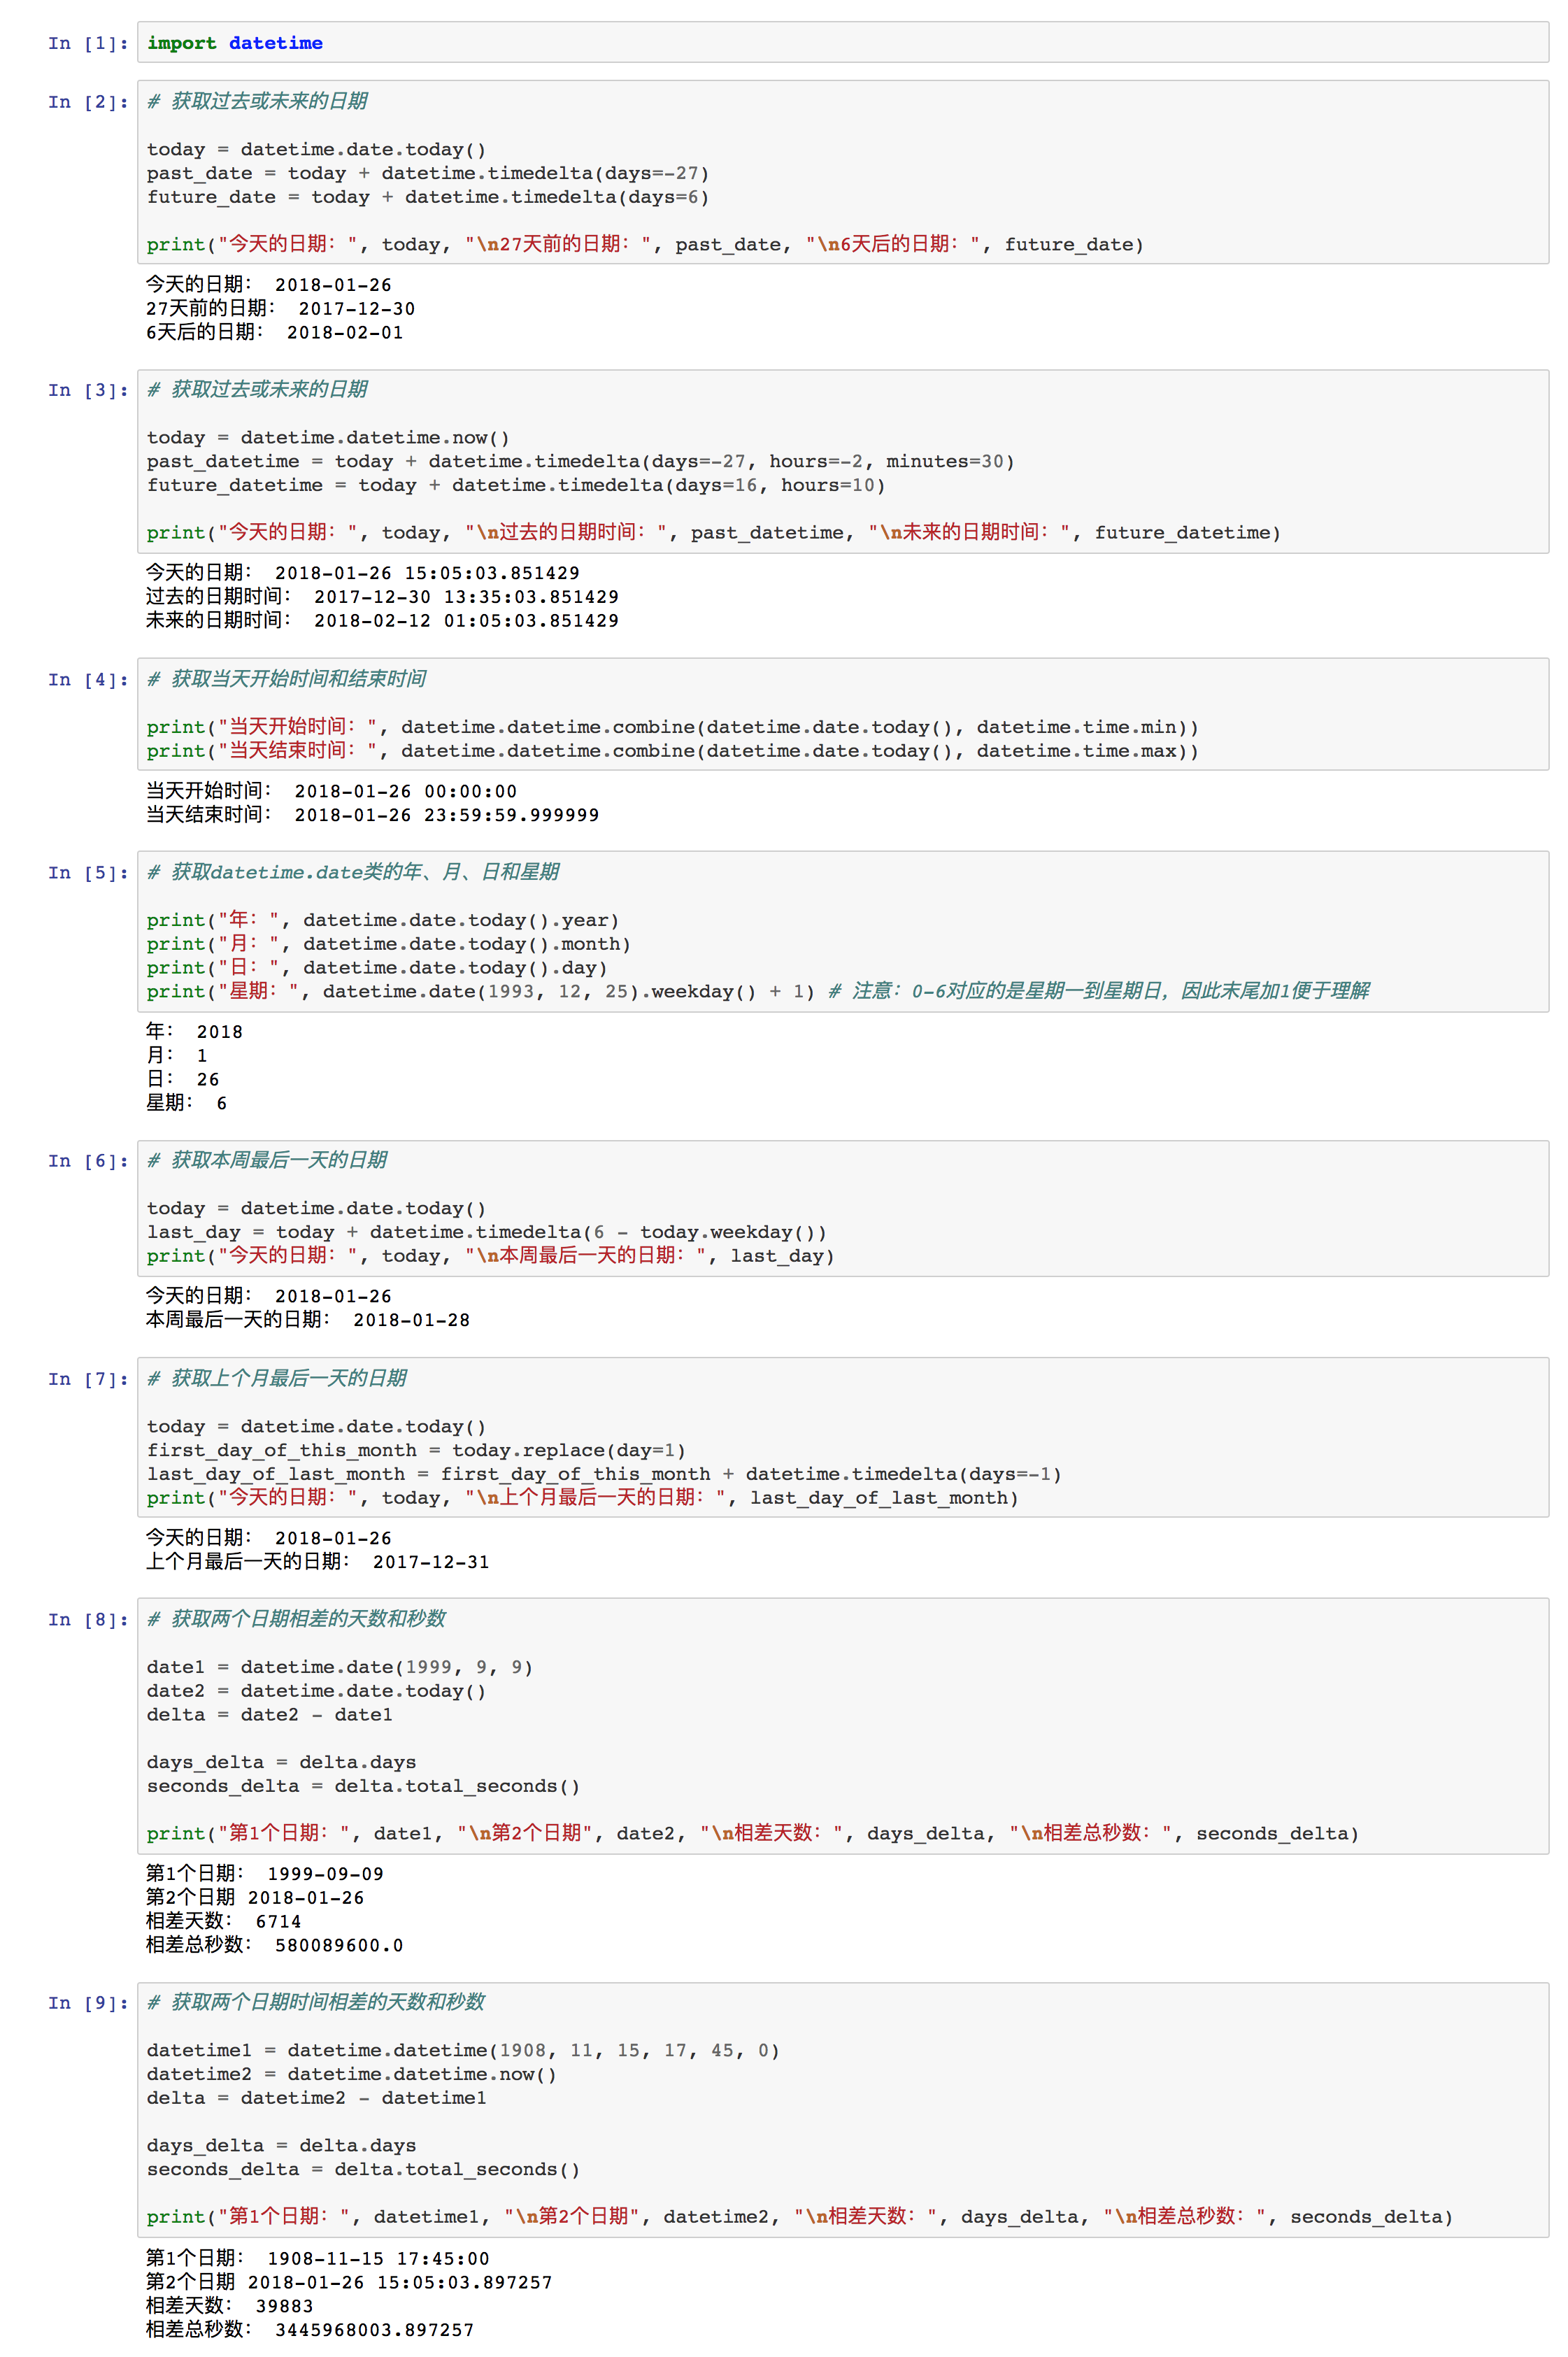Screen dimensions: 1568x2357
Task: Click the datetime1 assignment in cell 9
Action: tap(462, 2051)
